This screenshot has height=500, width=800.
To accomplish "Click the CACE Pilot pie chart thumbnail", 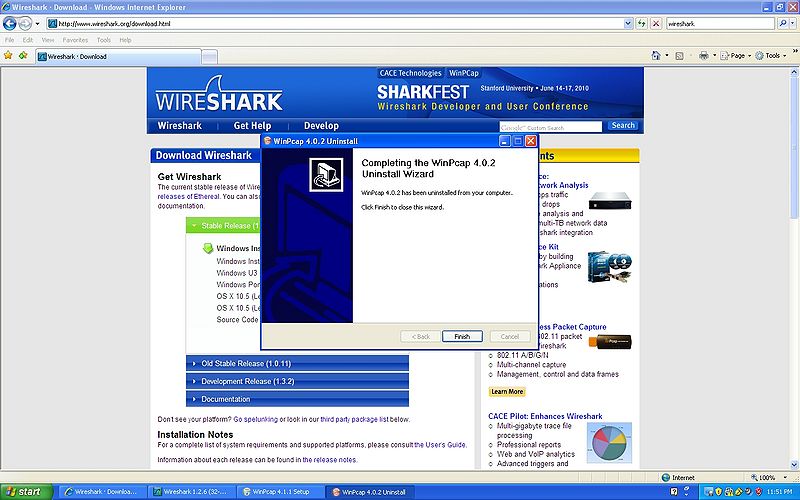I will pos(609,442).
